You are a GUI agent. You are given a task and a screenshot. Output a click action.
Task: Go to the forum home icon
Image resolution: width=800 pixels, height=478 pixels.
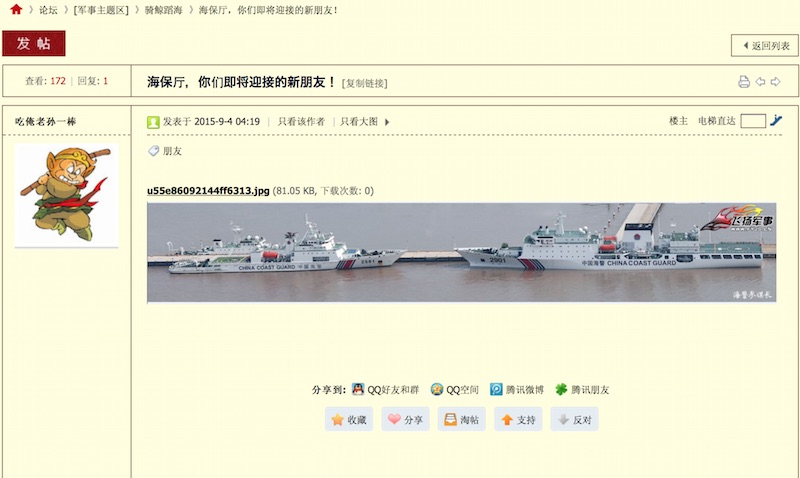pyautogui.click(x=16, y=9)
